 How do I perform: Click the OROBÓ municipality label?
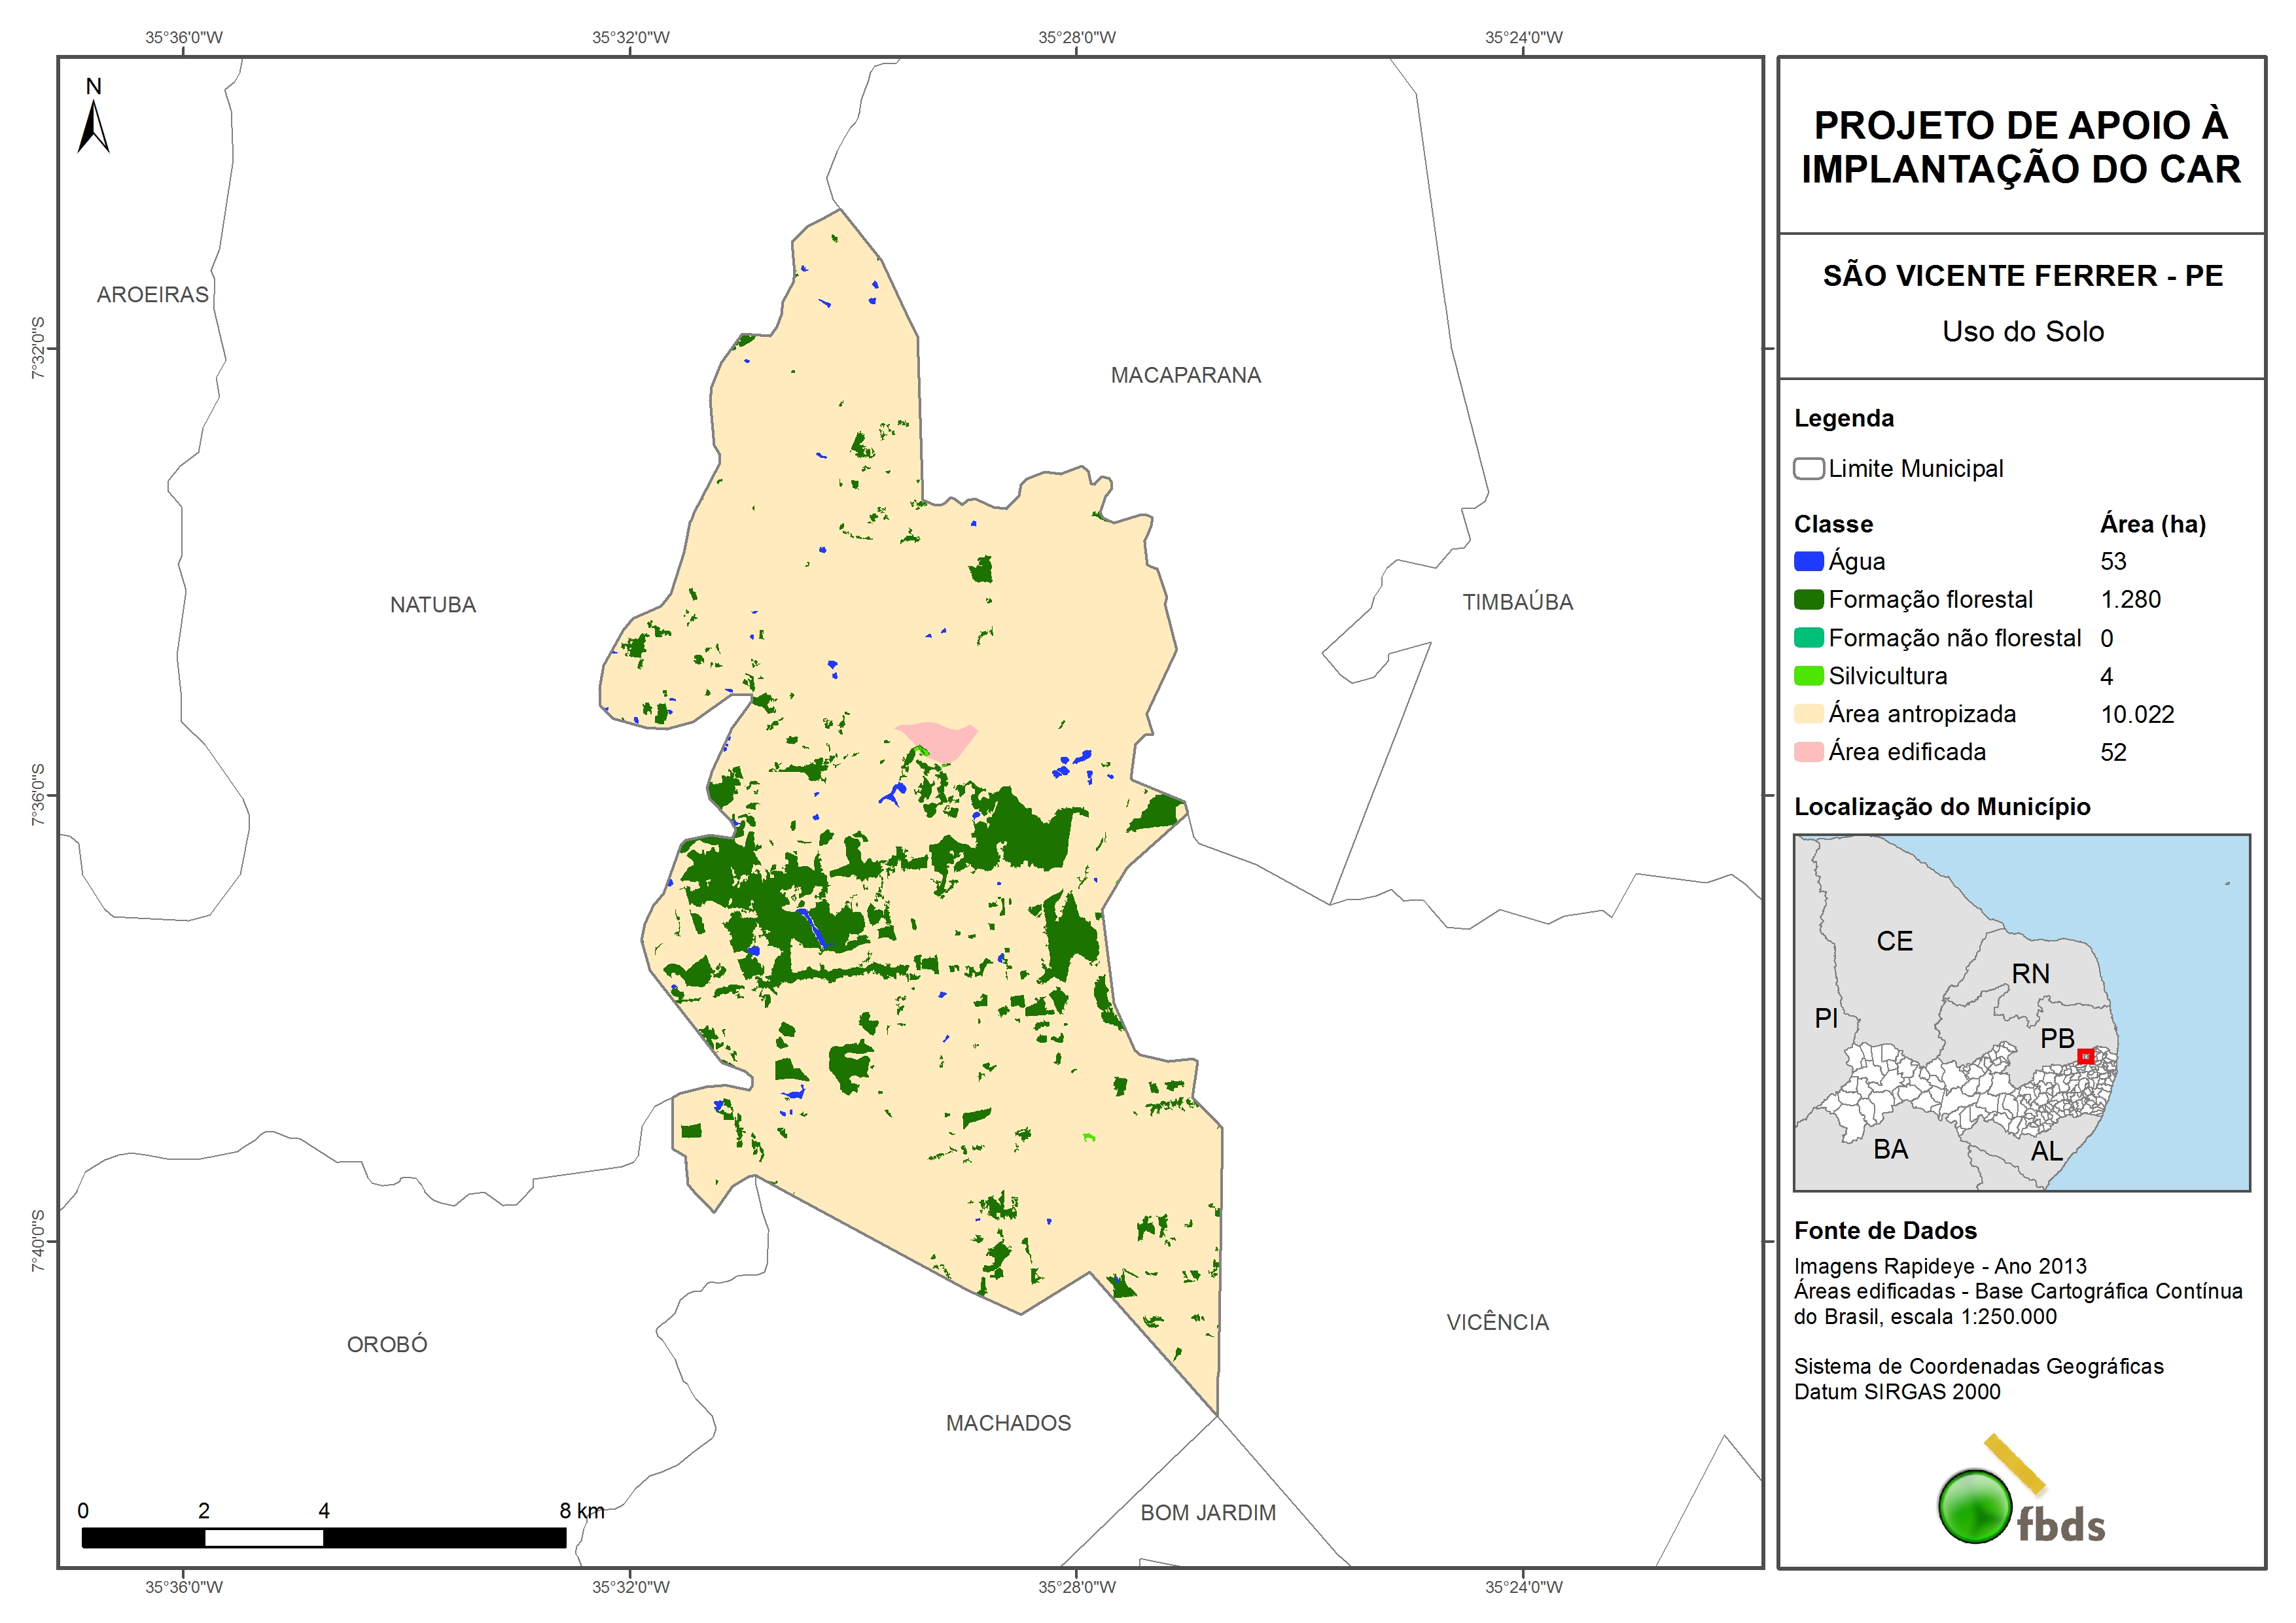[387, 1344]
